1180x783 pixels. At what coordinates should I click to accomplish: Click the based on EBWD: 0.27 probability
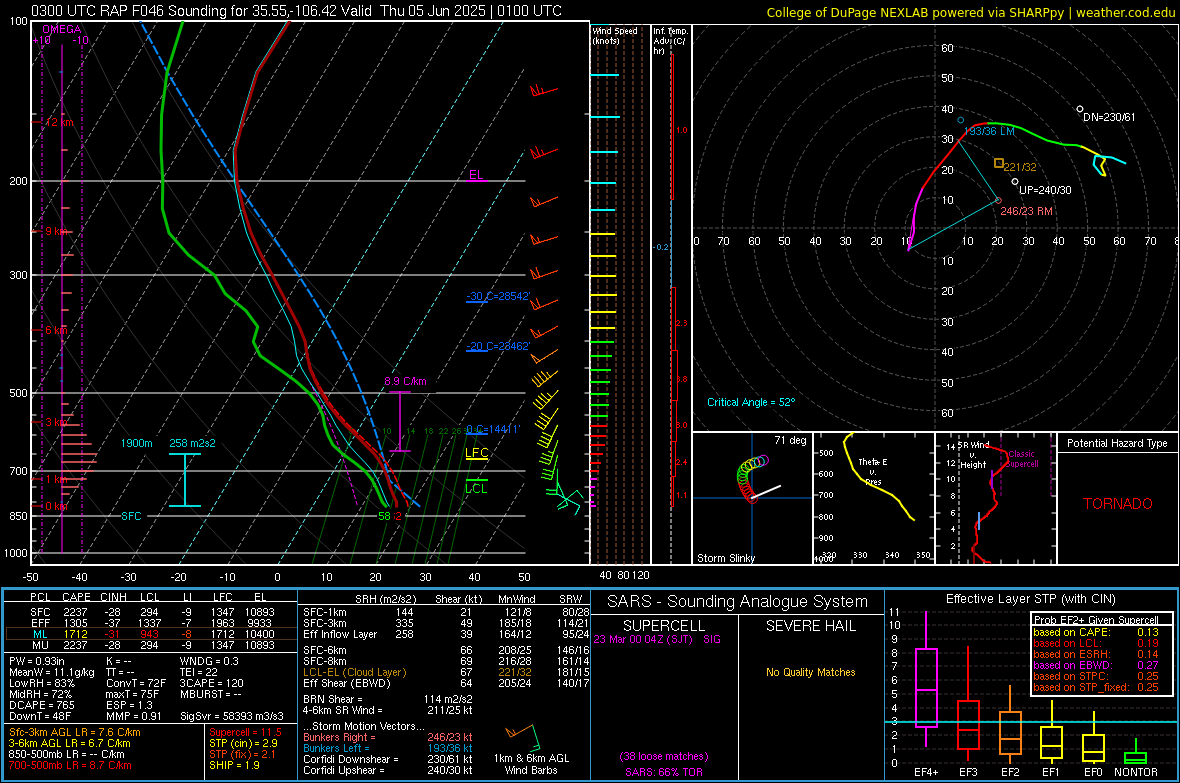click(1096, 665)
